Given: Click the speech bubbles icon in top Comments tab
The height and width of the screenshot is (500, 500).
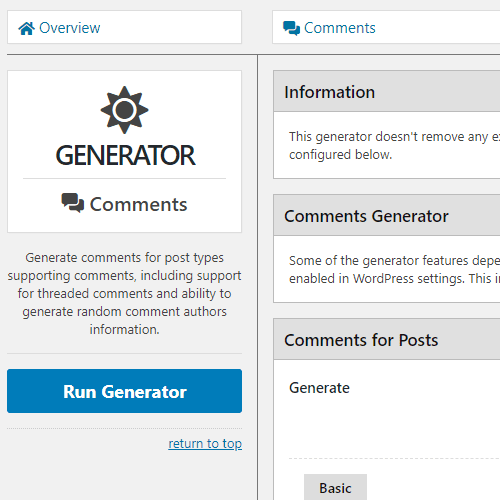Looking at the screenshot, I should 291,28.
